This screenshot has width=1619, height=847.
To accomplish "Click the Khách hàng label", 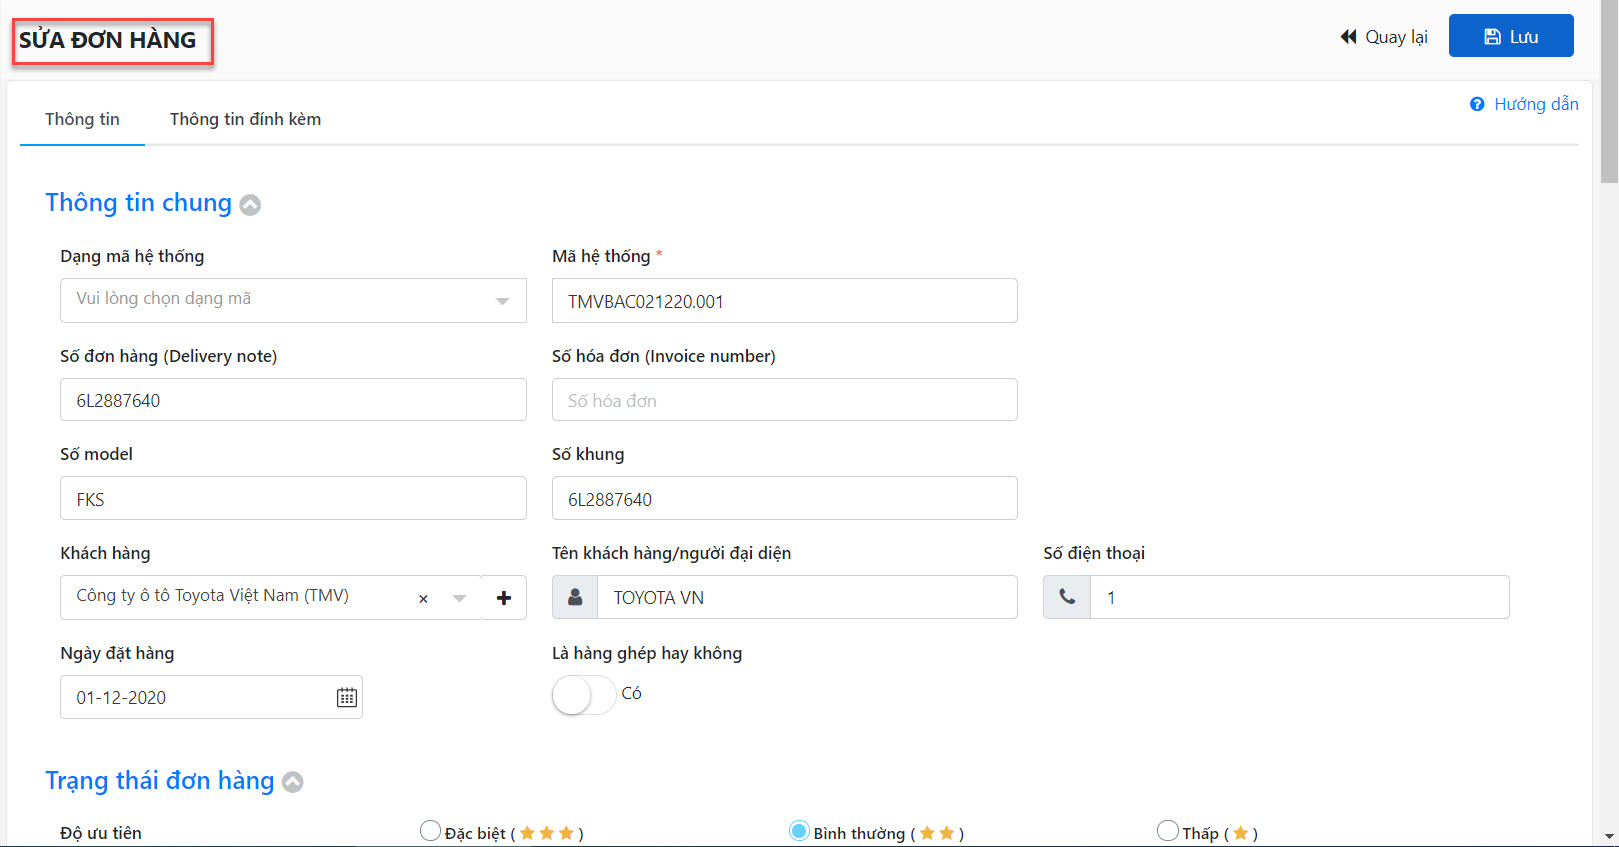I will [105, 553].
